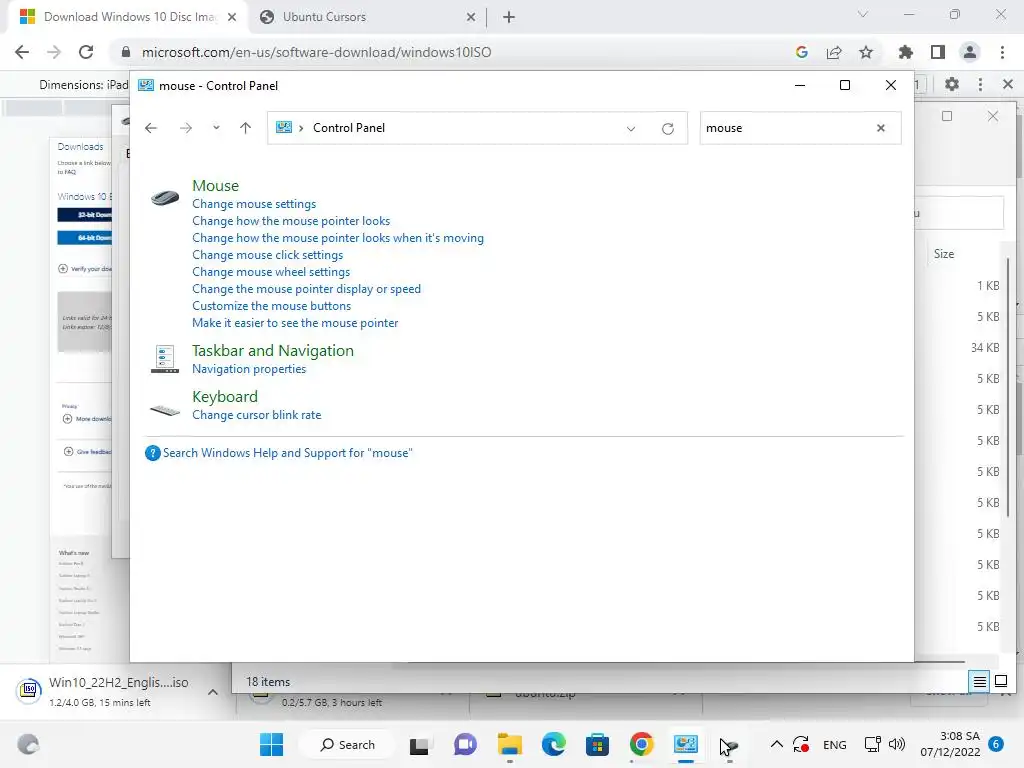The height and width of the screenshot is (768, 1024).
Task: Open Task View on taskbar
Action: point(419,744)
